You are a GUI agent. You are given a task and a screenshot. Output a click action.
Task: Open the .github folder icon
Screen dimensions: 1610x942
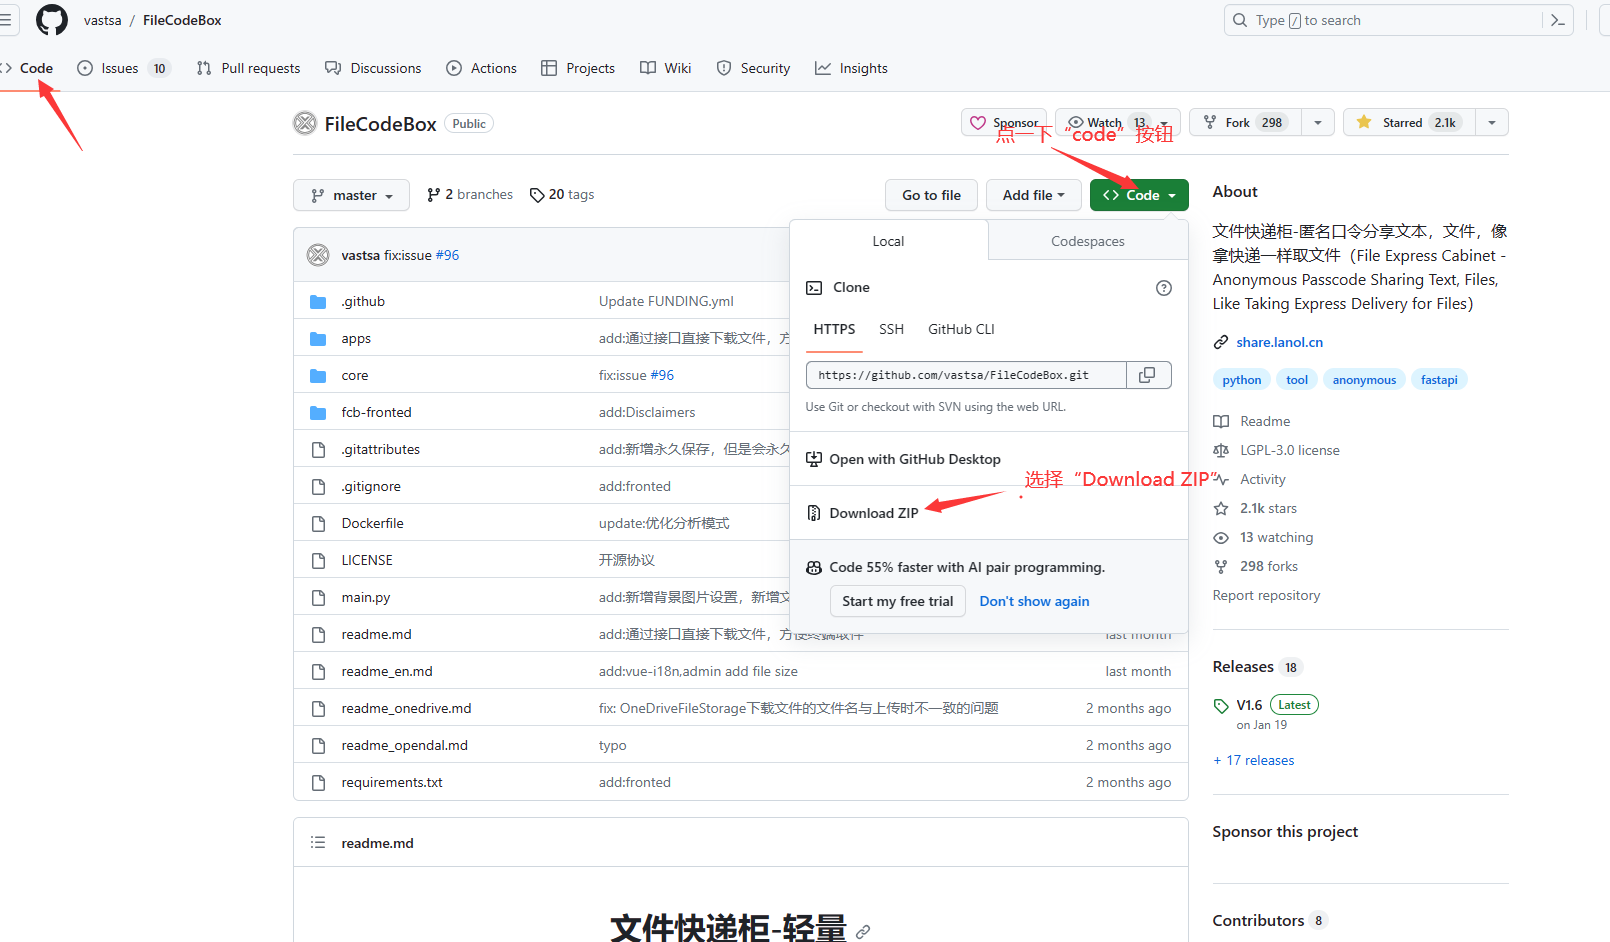318,302
